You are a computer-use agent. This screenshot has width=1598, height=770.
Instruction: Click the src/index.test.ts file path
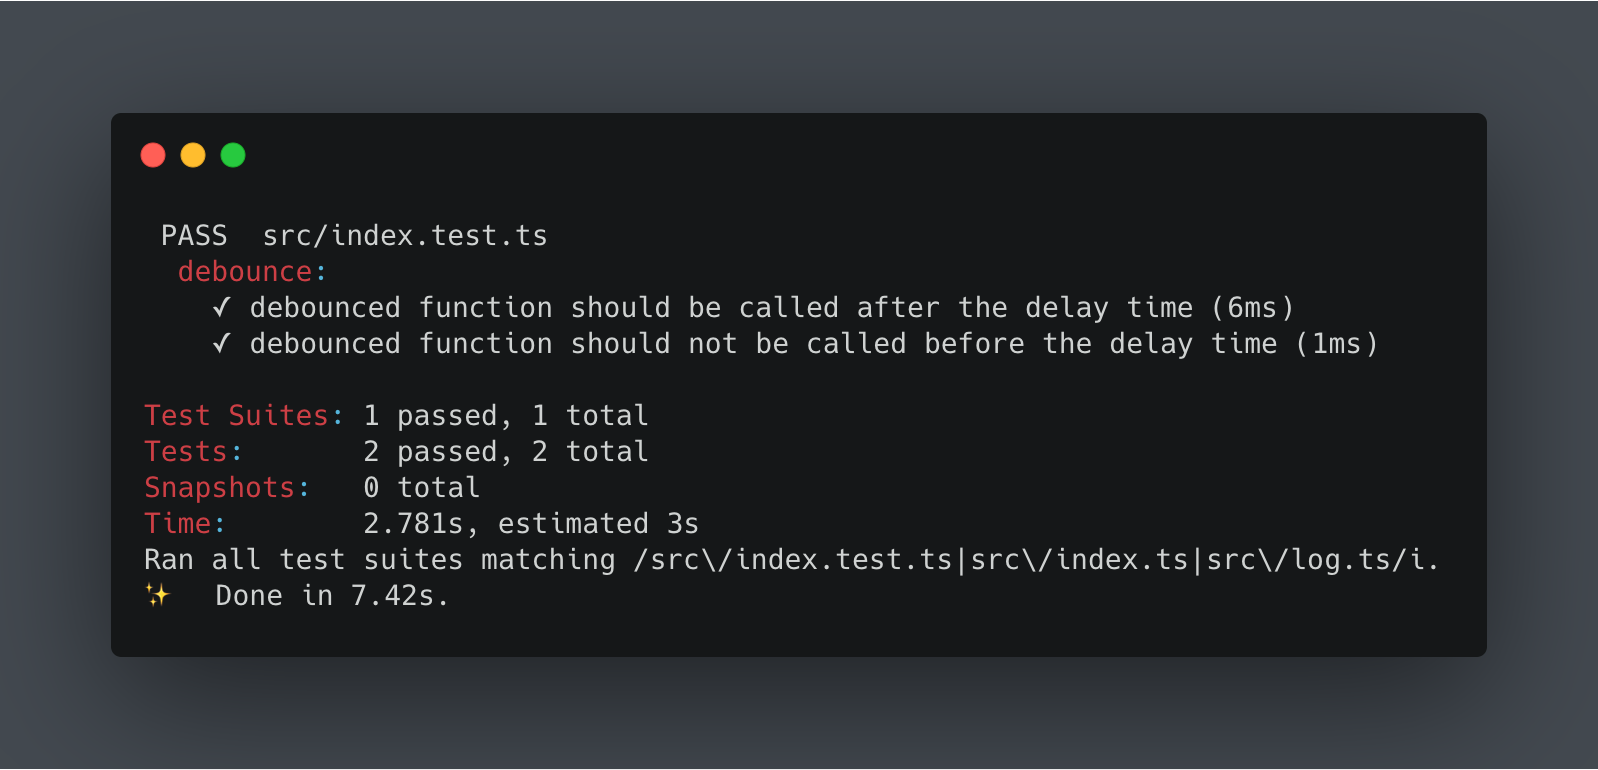pyautogui.click(x=405, y=235)
